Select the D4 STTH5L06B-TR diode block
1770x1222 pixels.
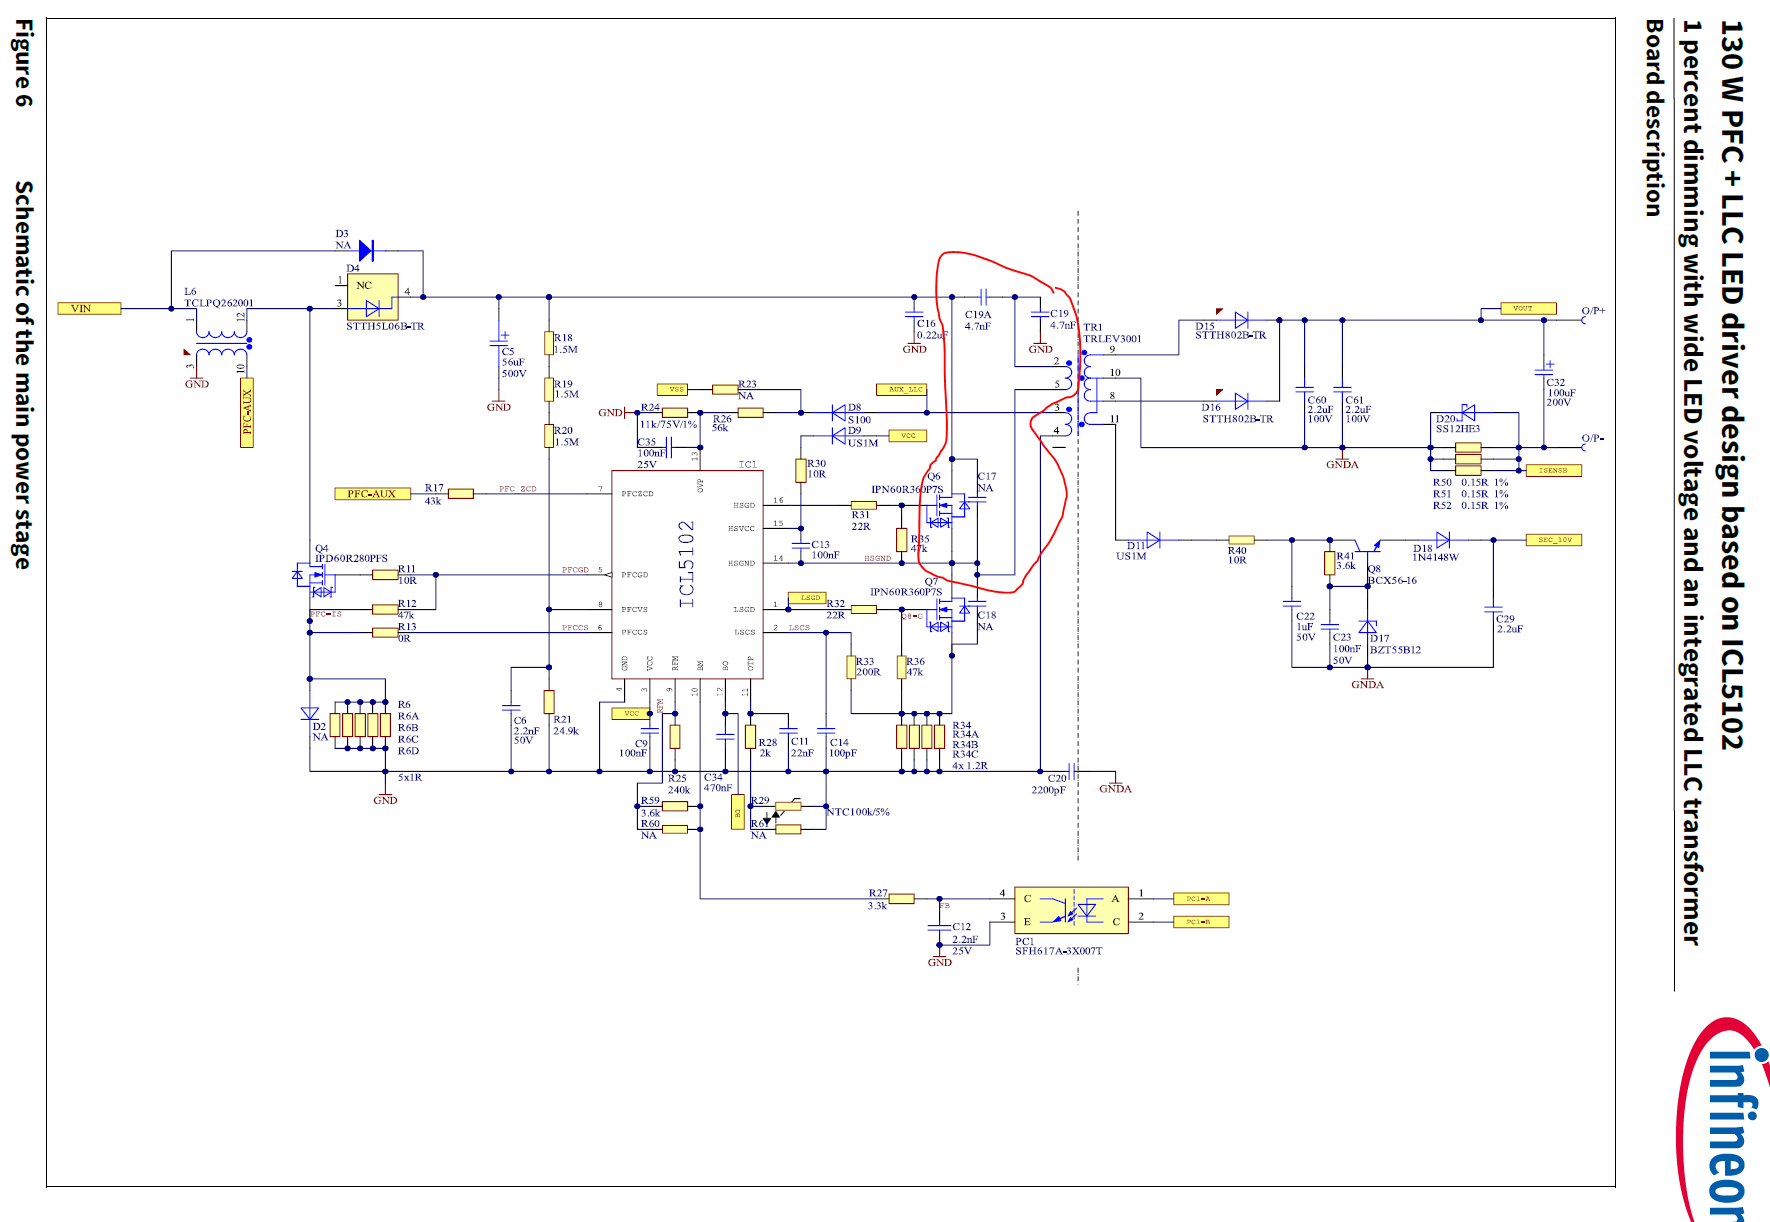coord(372,297)
